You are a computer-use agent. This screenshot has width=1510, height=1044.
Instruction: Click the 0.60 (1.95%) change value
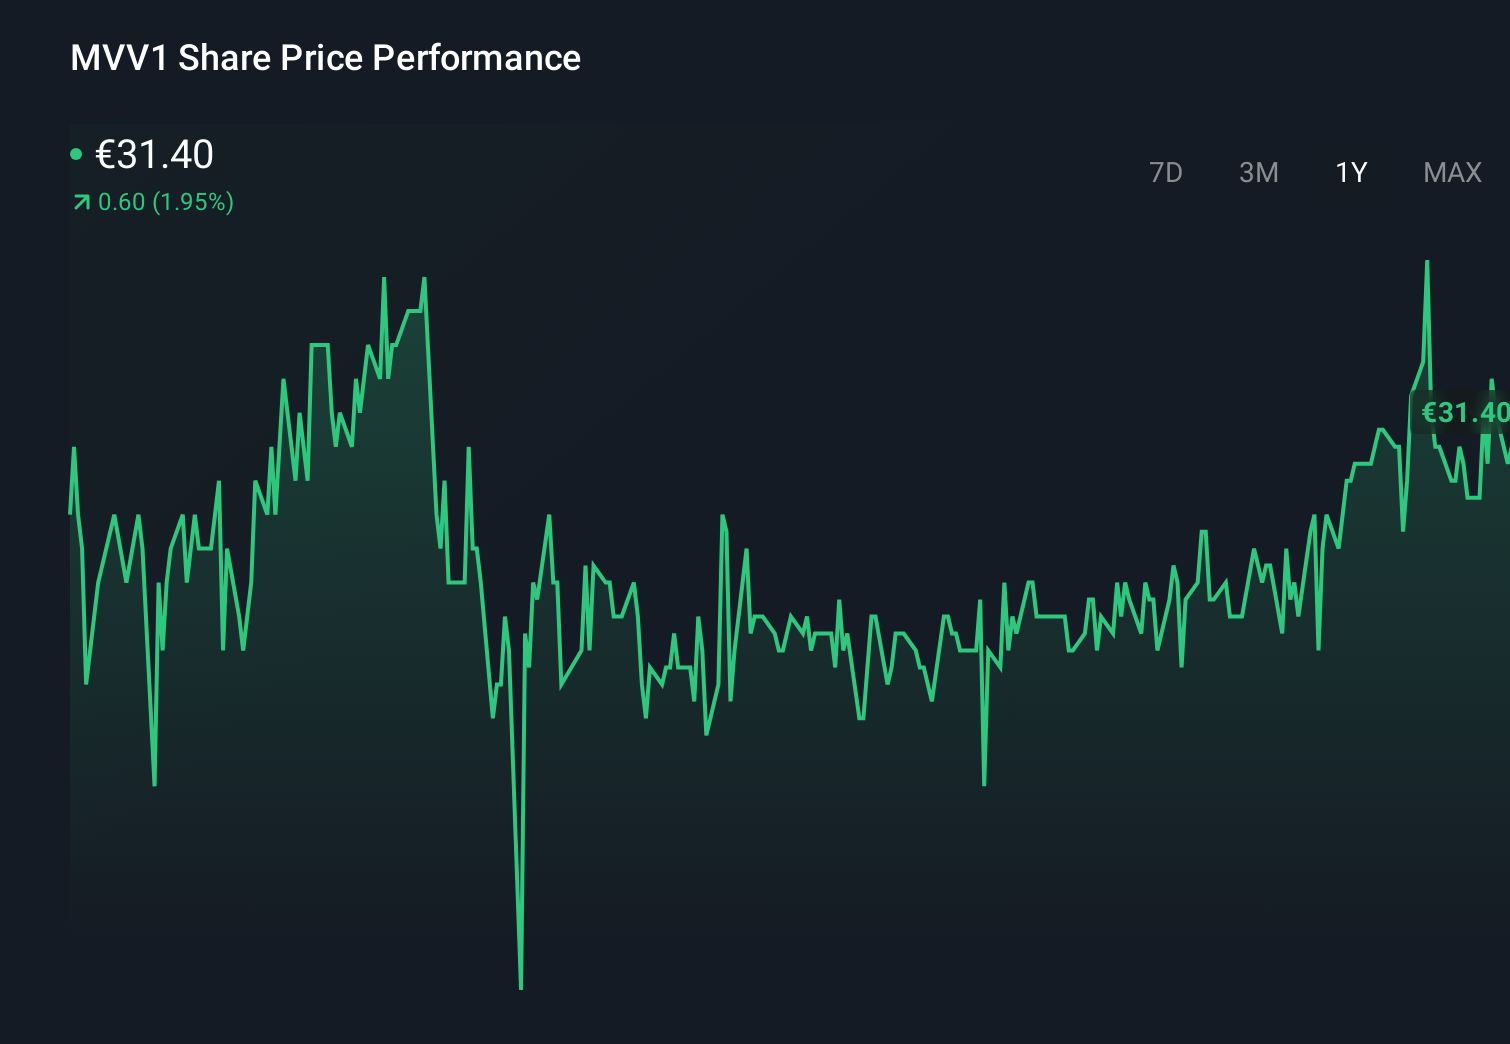(165, 202)
